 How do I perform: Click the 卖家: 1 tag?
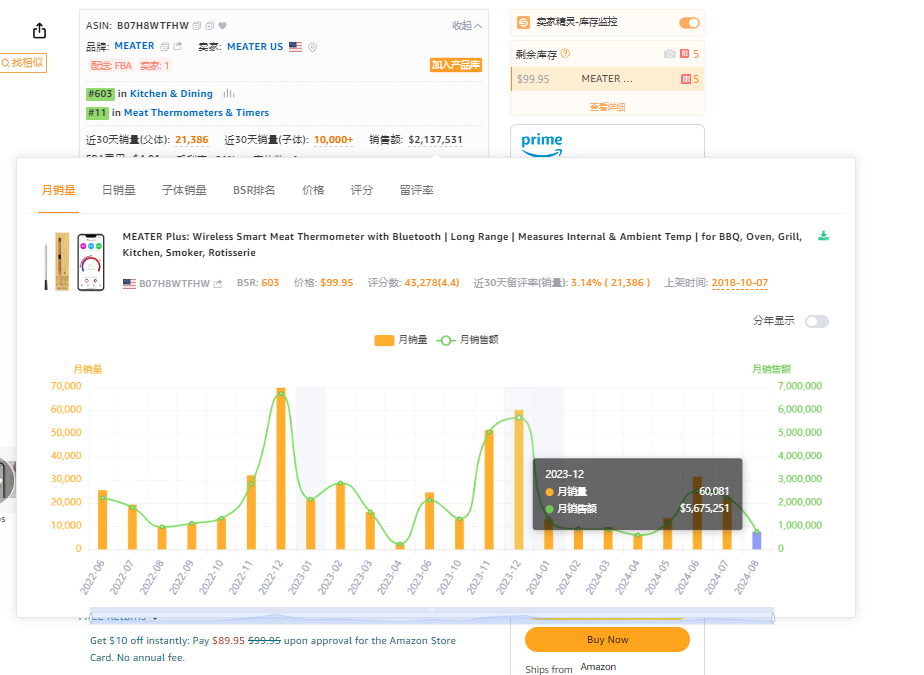coord(155,65)
